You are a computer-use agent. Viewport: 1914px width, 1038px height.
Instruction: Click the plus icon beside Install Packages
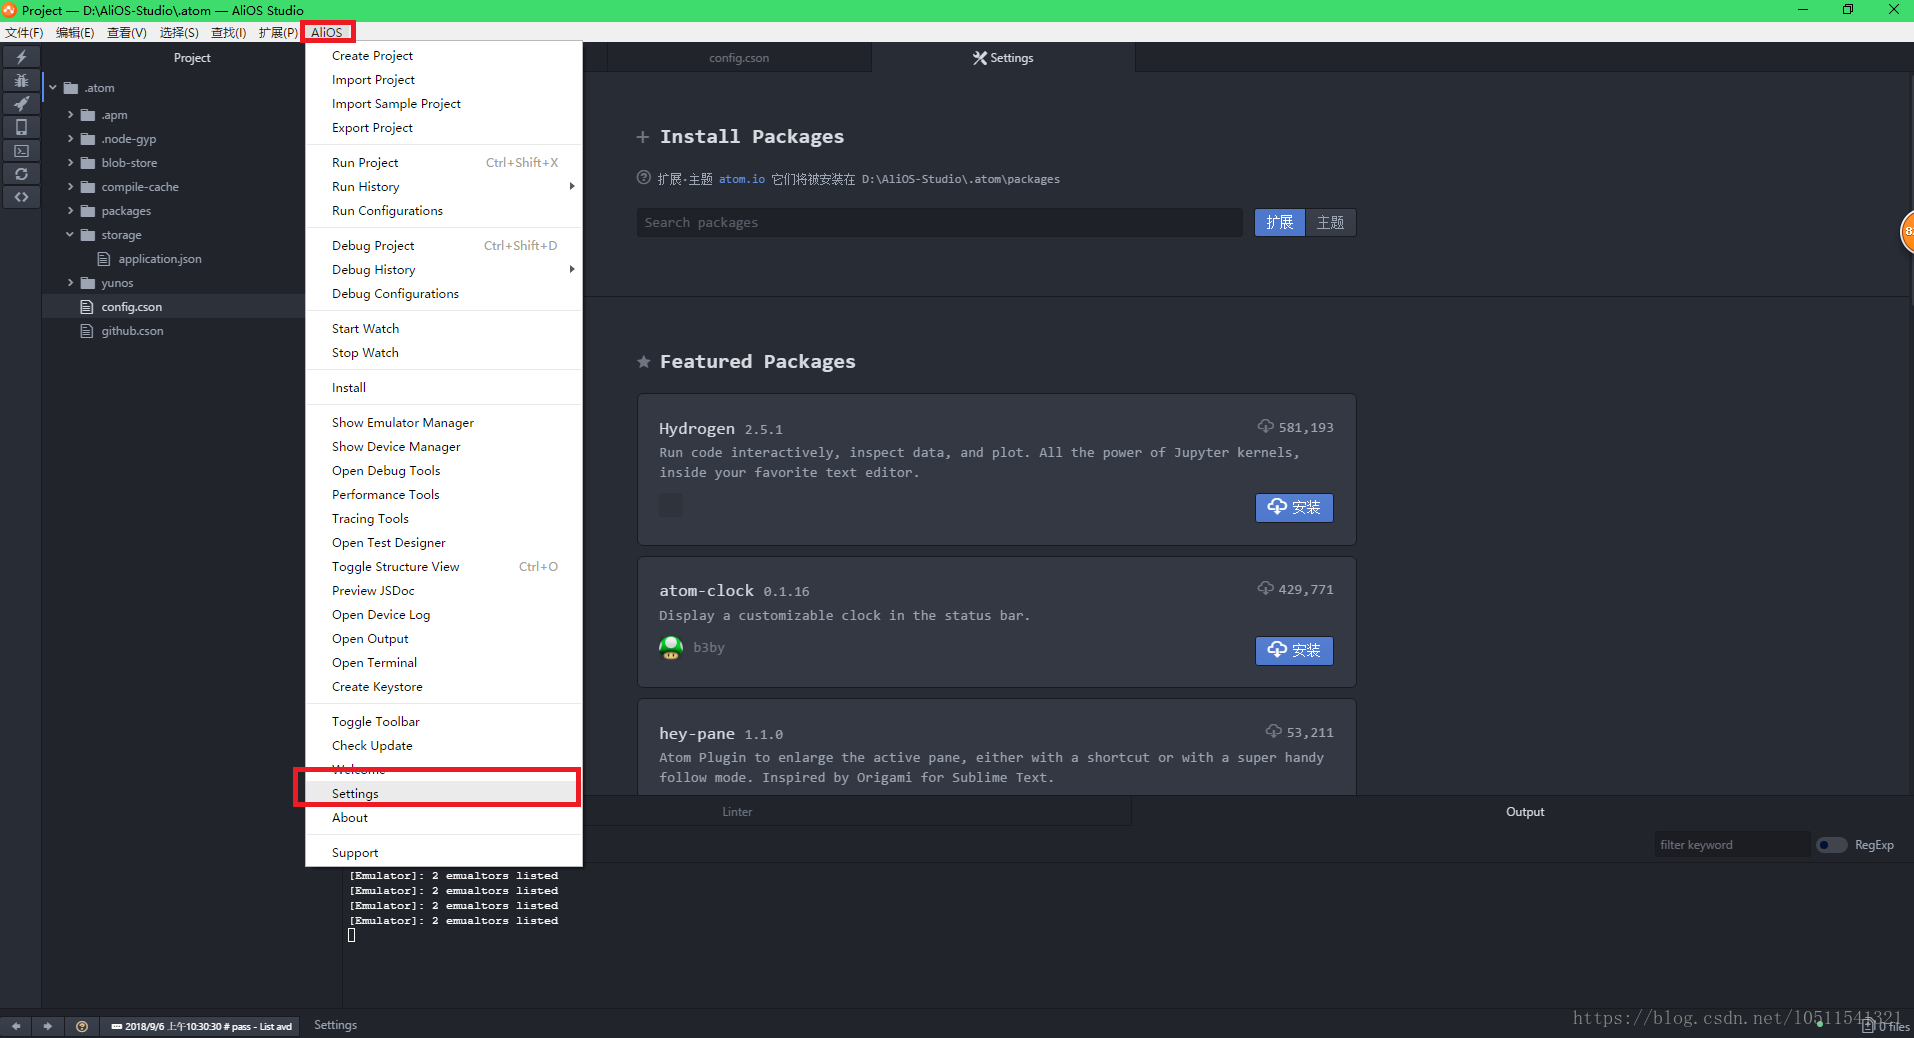point(643,137)
